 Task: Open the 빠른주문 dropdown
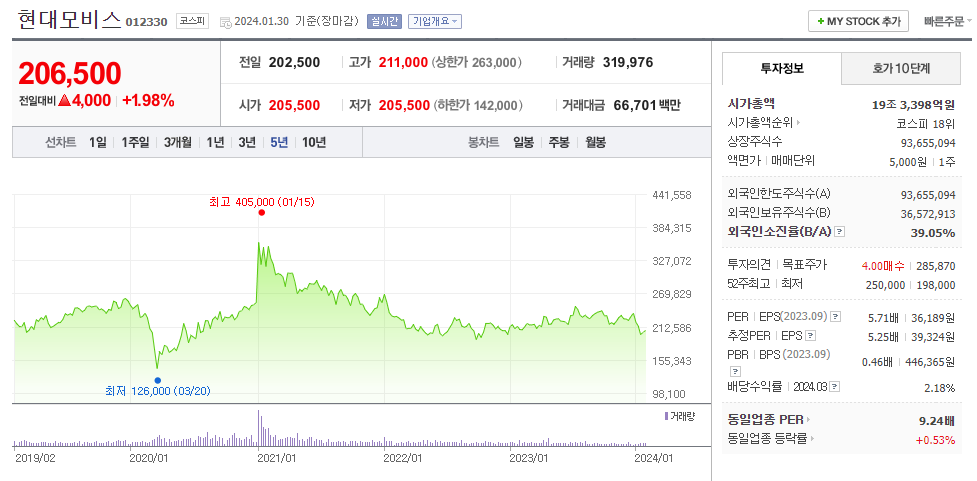click(948, 21)
